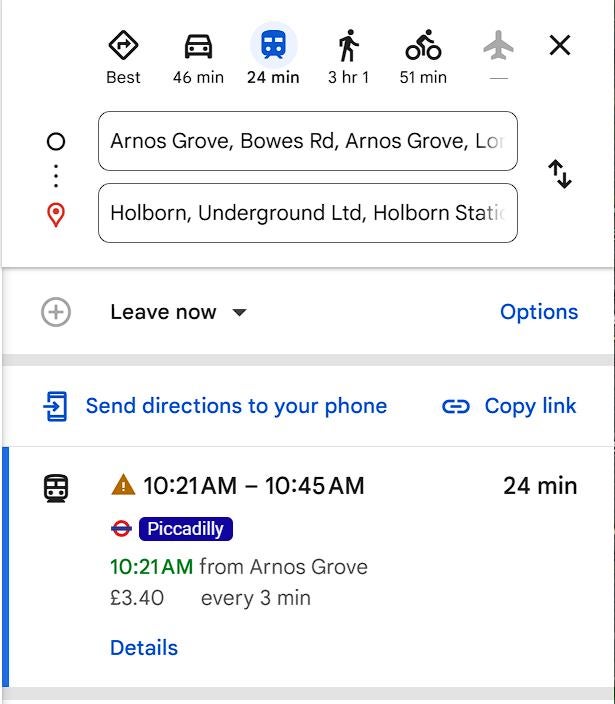Reverse starting point and destination
The height and width of the screenshot is (704, 615).
(x=560, y=175)
